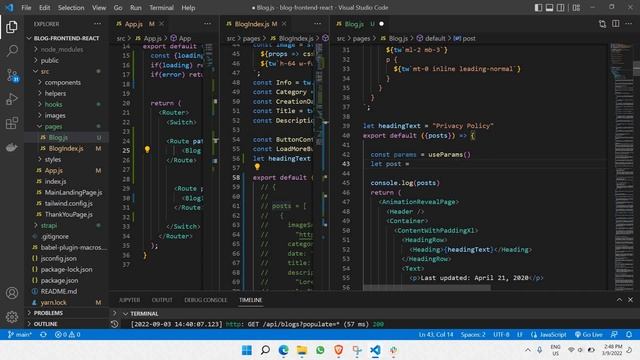The width and height of the screenshot is (640, 360).
Task: Open errors and warnings count in status bar
Action: click(x=68, y=334)
